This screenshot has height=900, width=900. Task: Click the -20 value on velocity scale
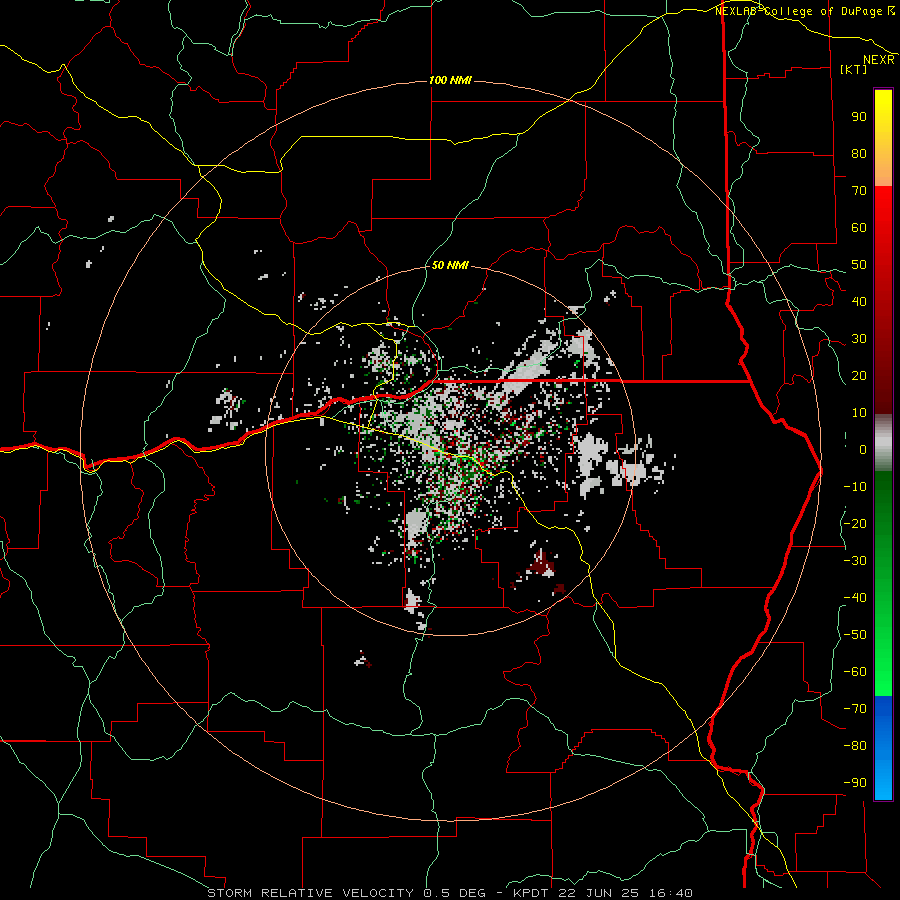pyautogui.click(x=855, y=523)
